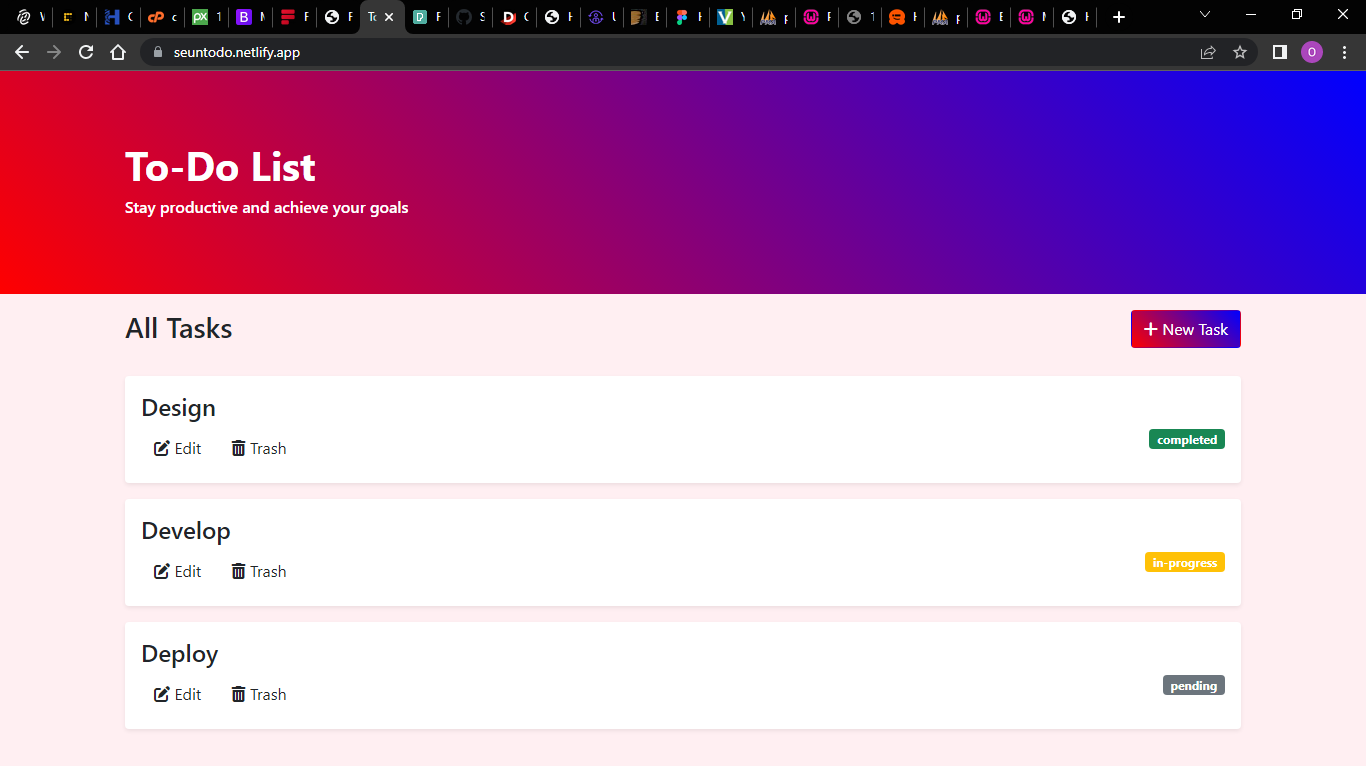Share this page using the share icon

1208,52
